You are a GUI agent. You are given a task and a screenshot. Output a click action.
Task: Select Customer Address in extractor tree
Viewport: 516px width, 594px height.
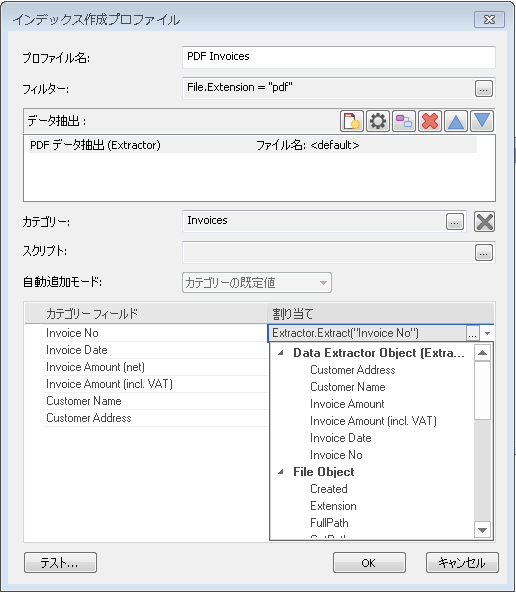click(353, 370)
